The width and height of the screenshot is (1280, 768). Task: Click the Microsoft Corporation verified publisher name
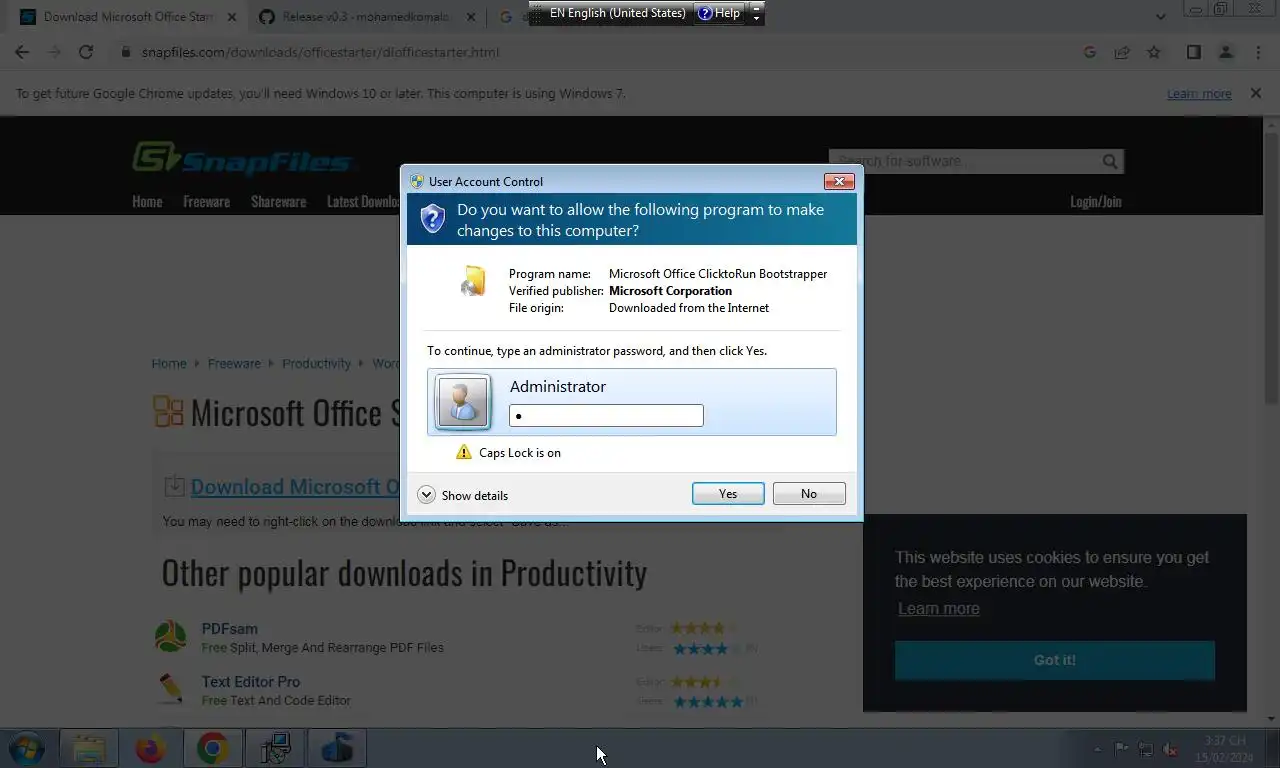click(x=670, y=291)
